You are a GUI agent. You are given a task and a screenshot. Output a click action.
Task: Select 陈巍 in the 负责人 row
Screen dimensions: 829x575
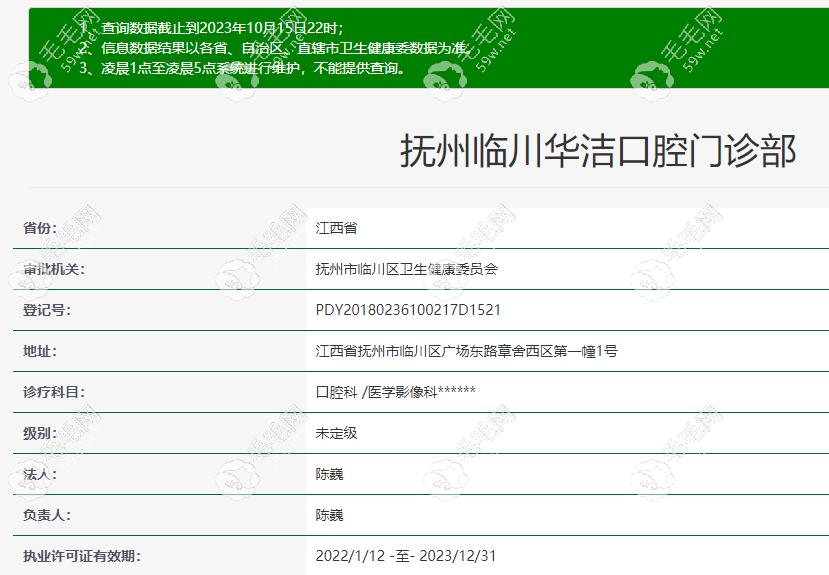click(329, 515)
